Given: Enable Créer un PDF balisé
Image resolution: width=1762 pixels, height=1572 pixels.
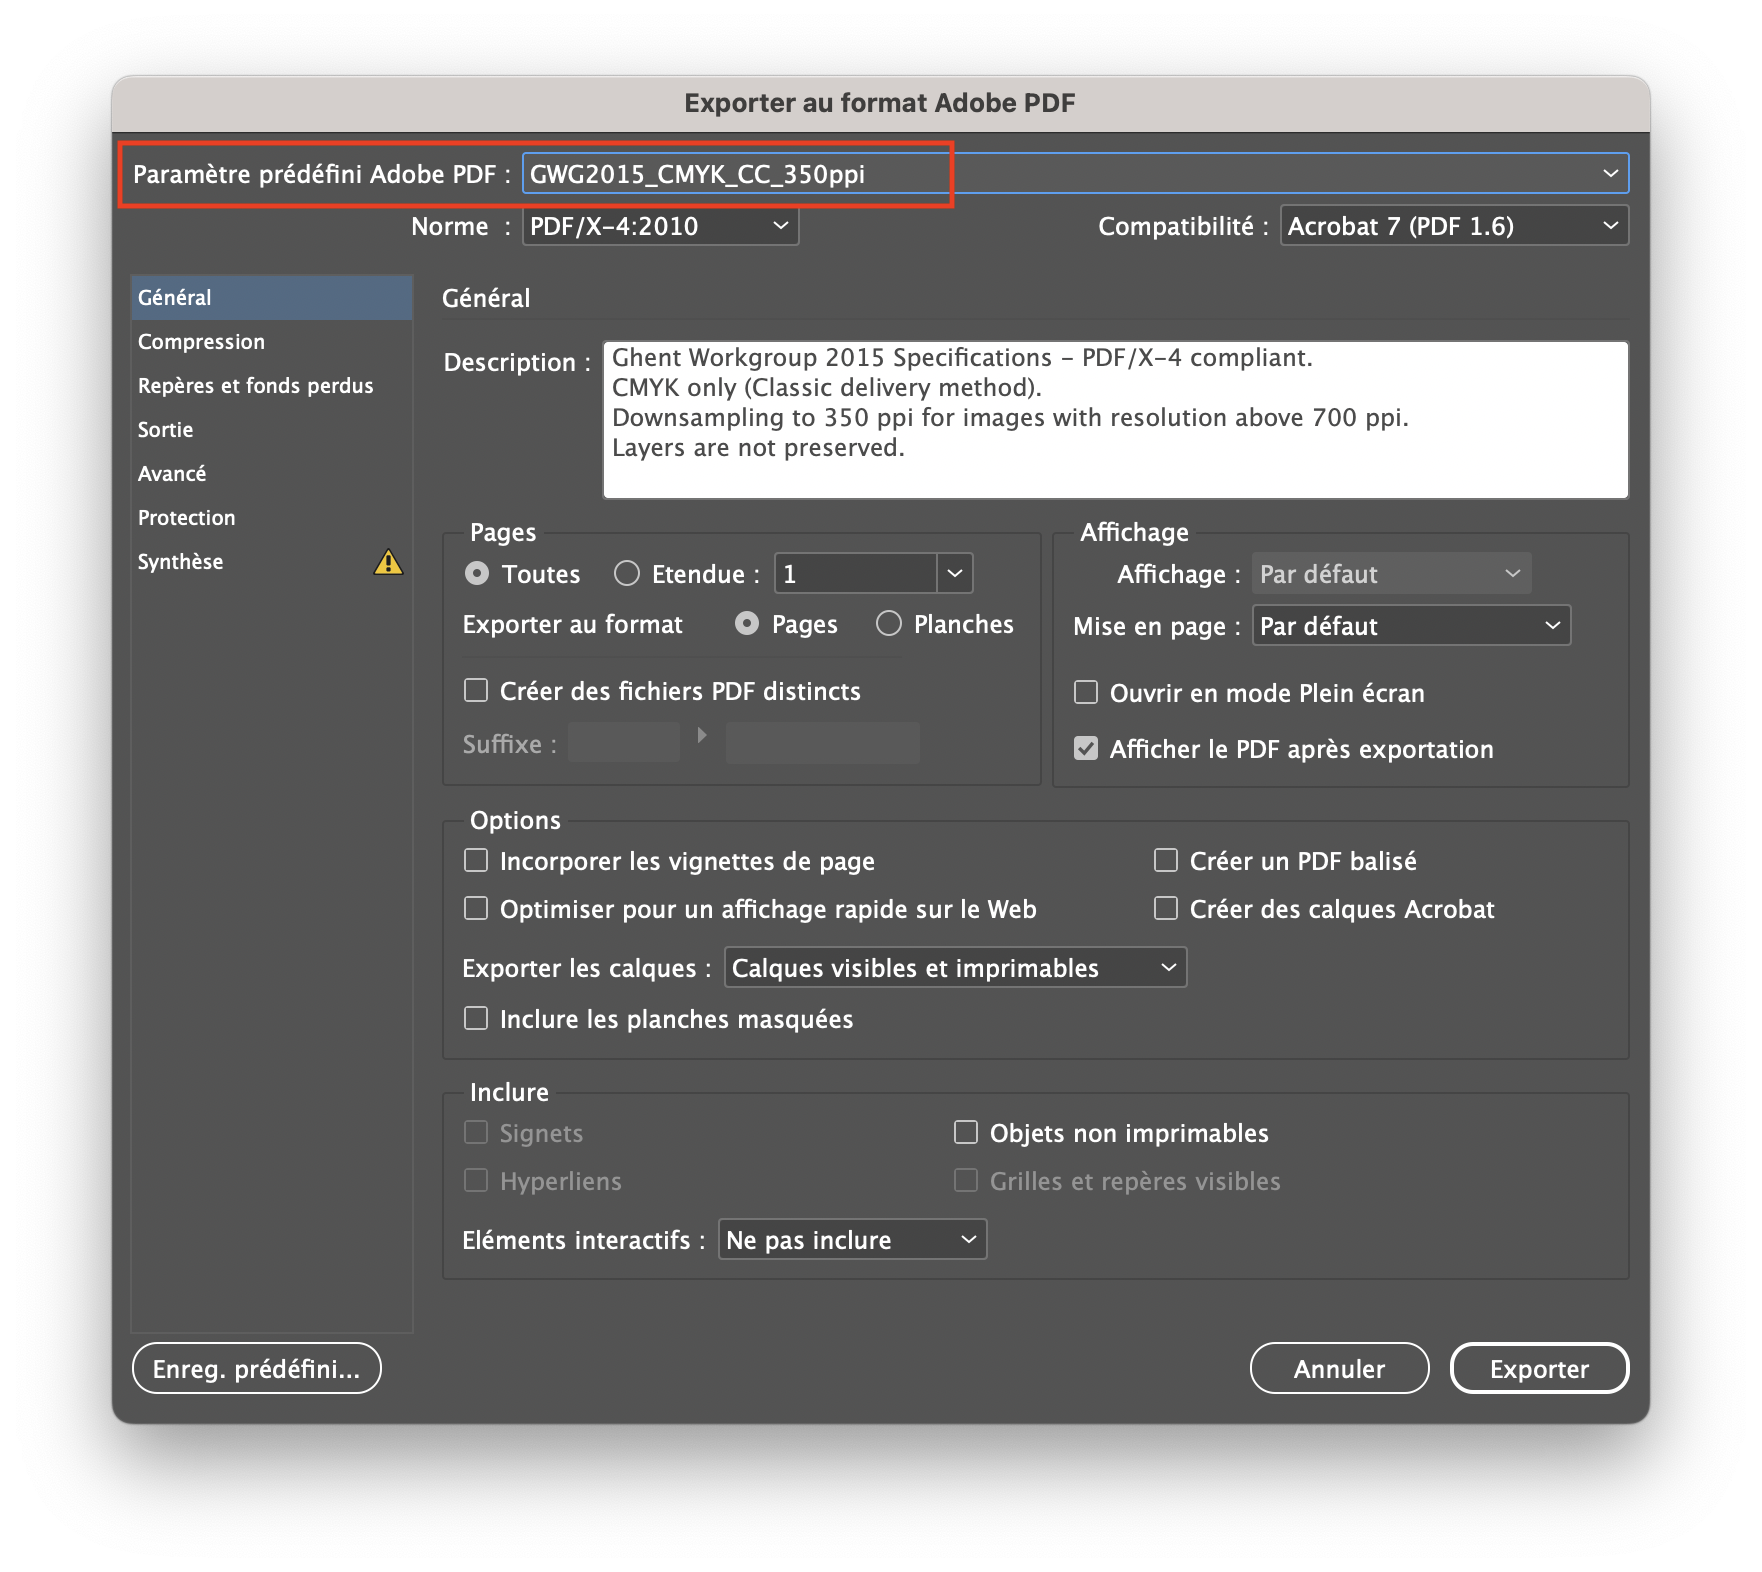Looking at the screenshot, I should pos(1165,859).
